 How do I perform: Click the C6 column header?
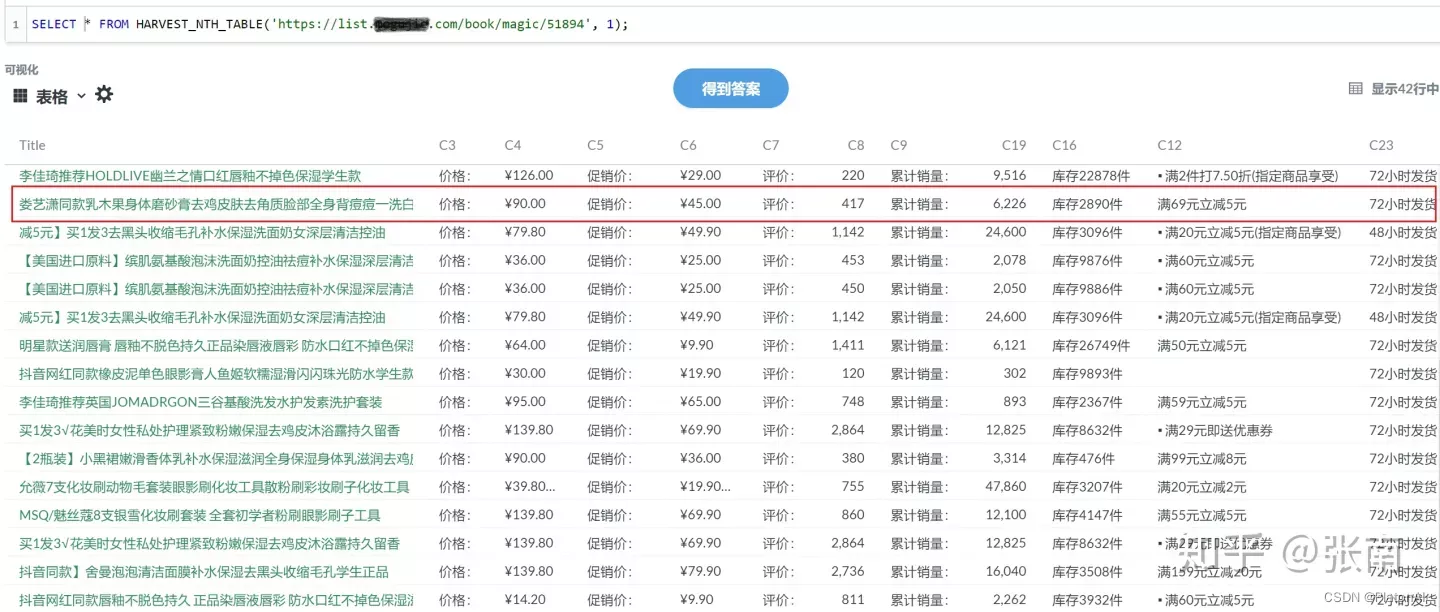click(688, 145)
